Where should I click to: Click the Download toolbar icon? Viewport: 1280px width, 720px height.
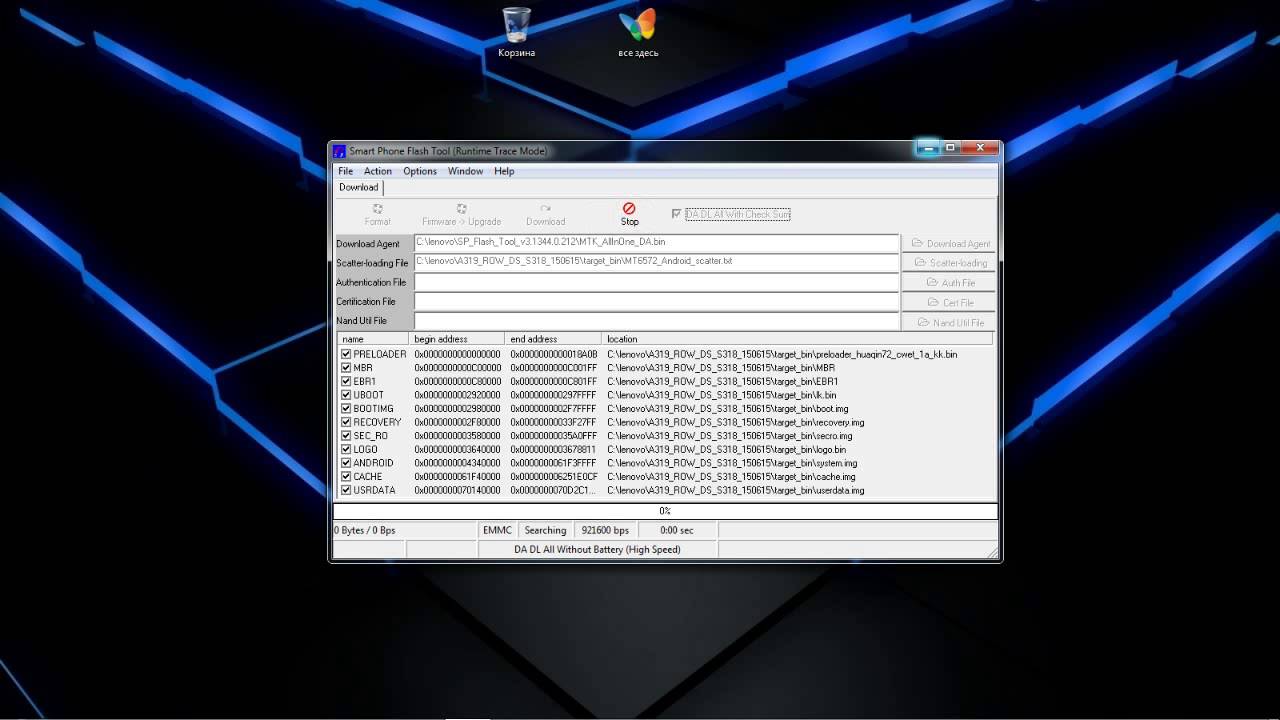[546, 214]
